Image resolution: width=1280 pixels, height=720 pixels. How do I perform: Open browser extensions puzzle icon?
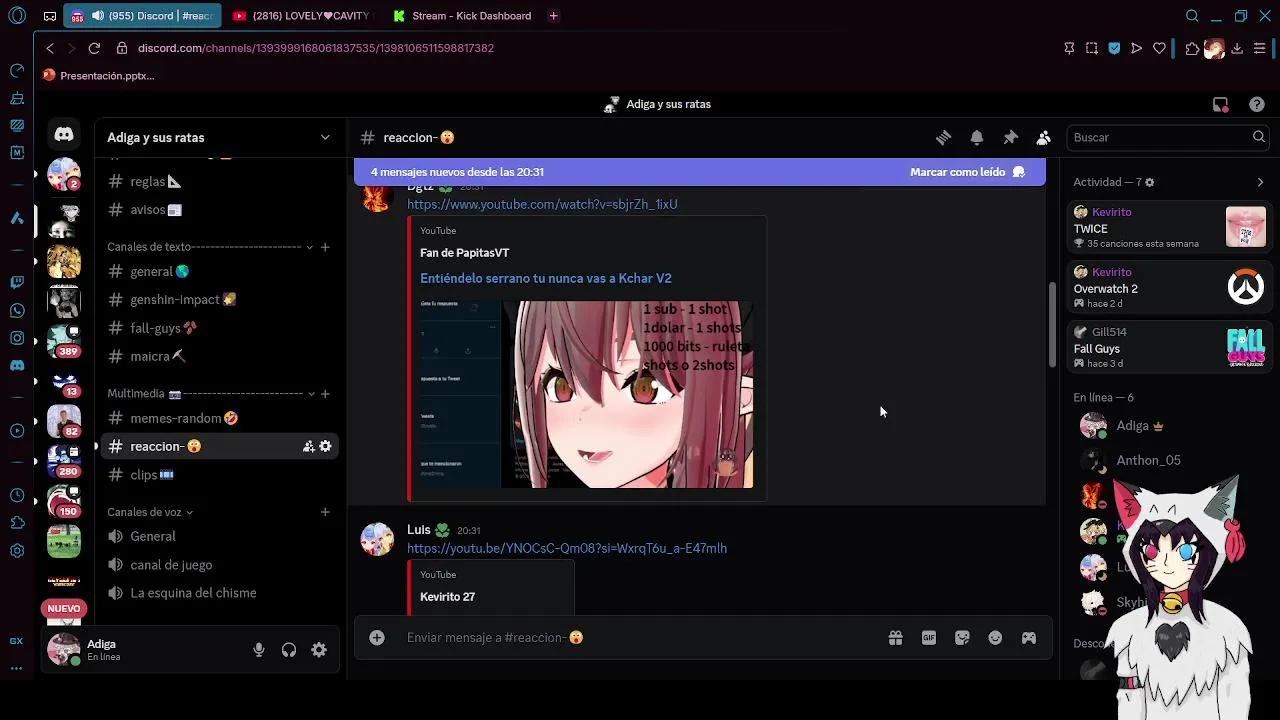pos(1192,48)
